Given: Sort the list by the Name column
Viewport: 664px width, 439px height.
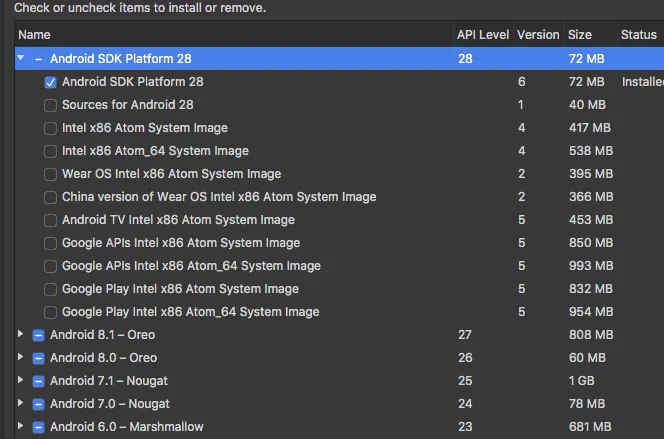Looking at the screenshot, I should click(x=230, y=35).
